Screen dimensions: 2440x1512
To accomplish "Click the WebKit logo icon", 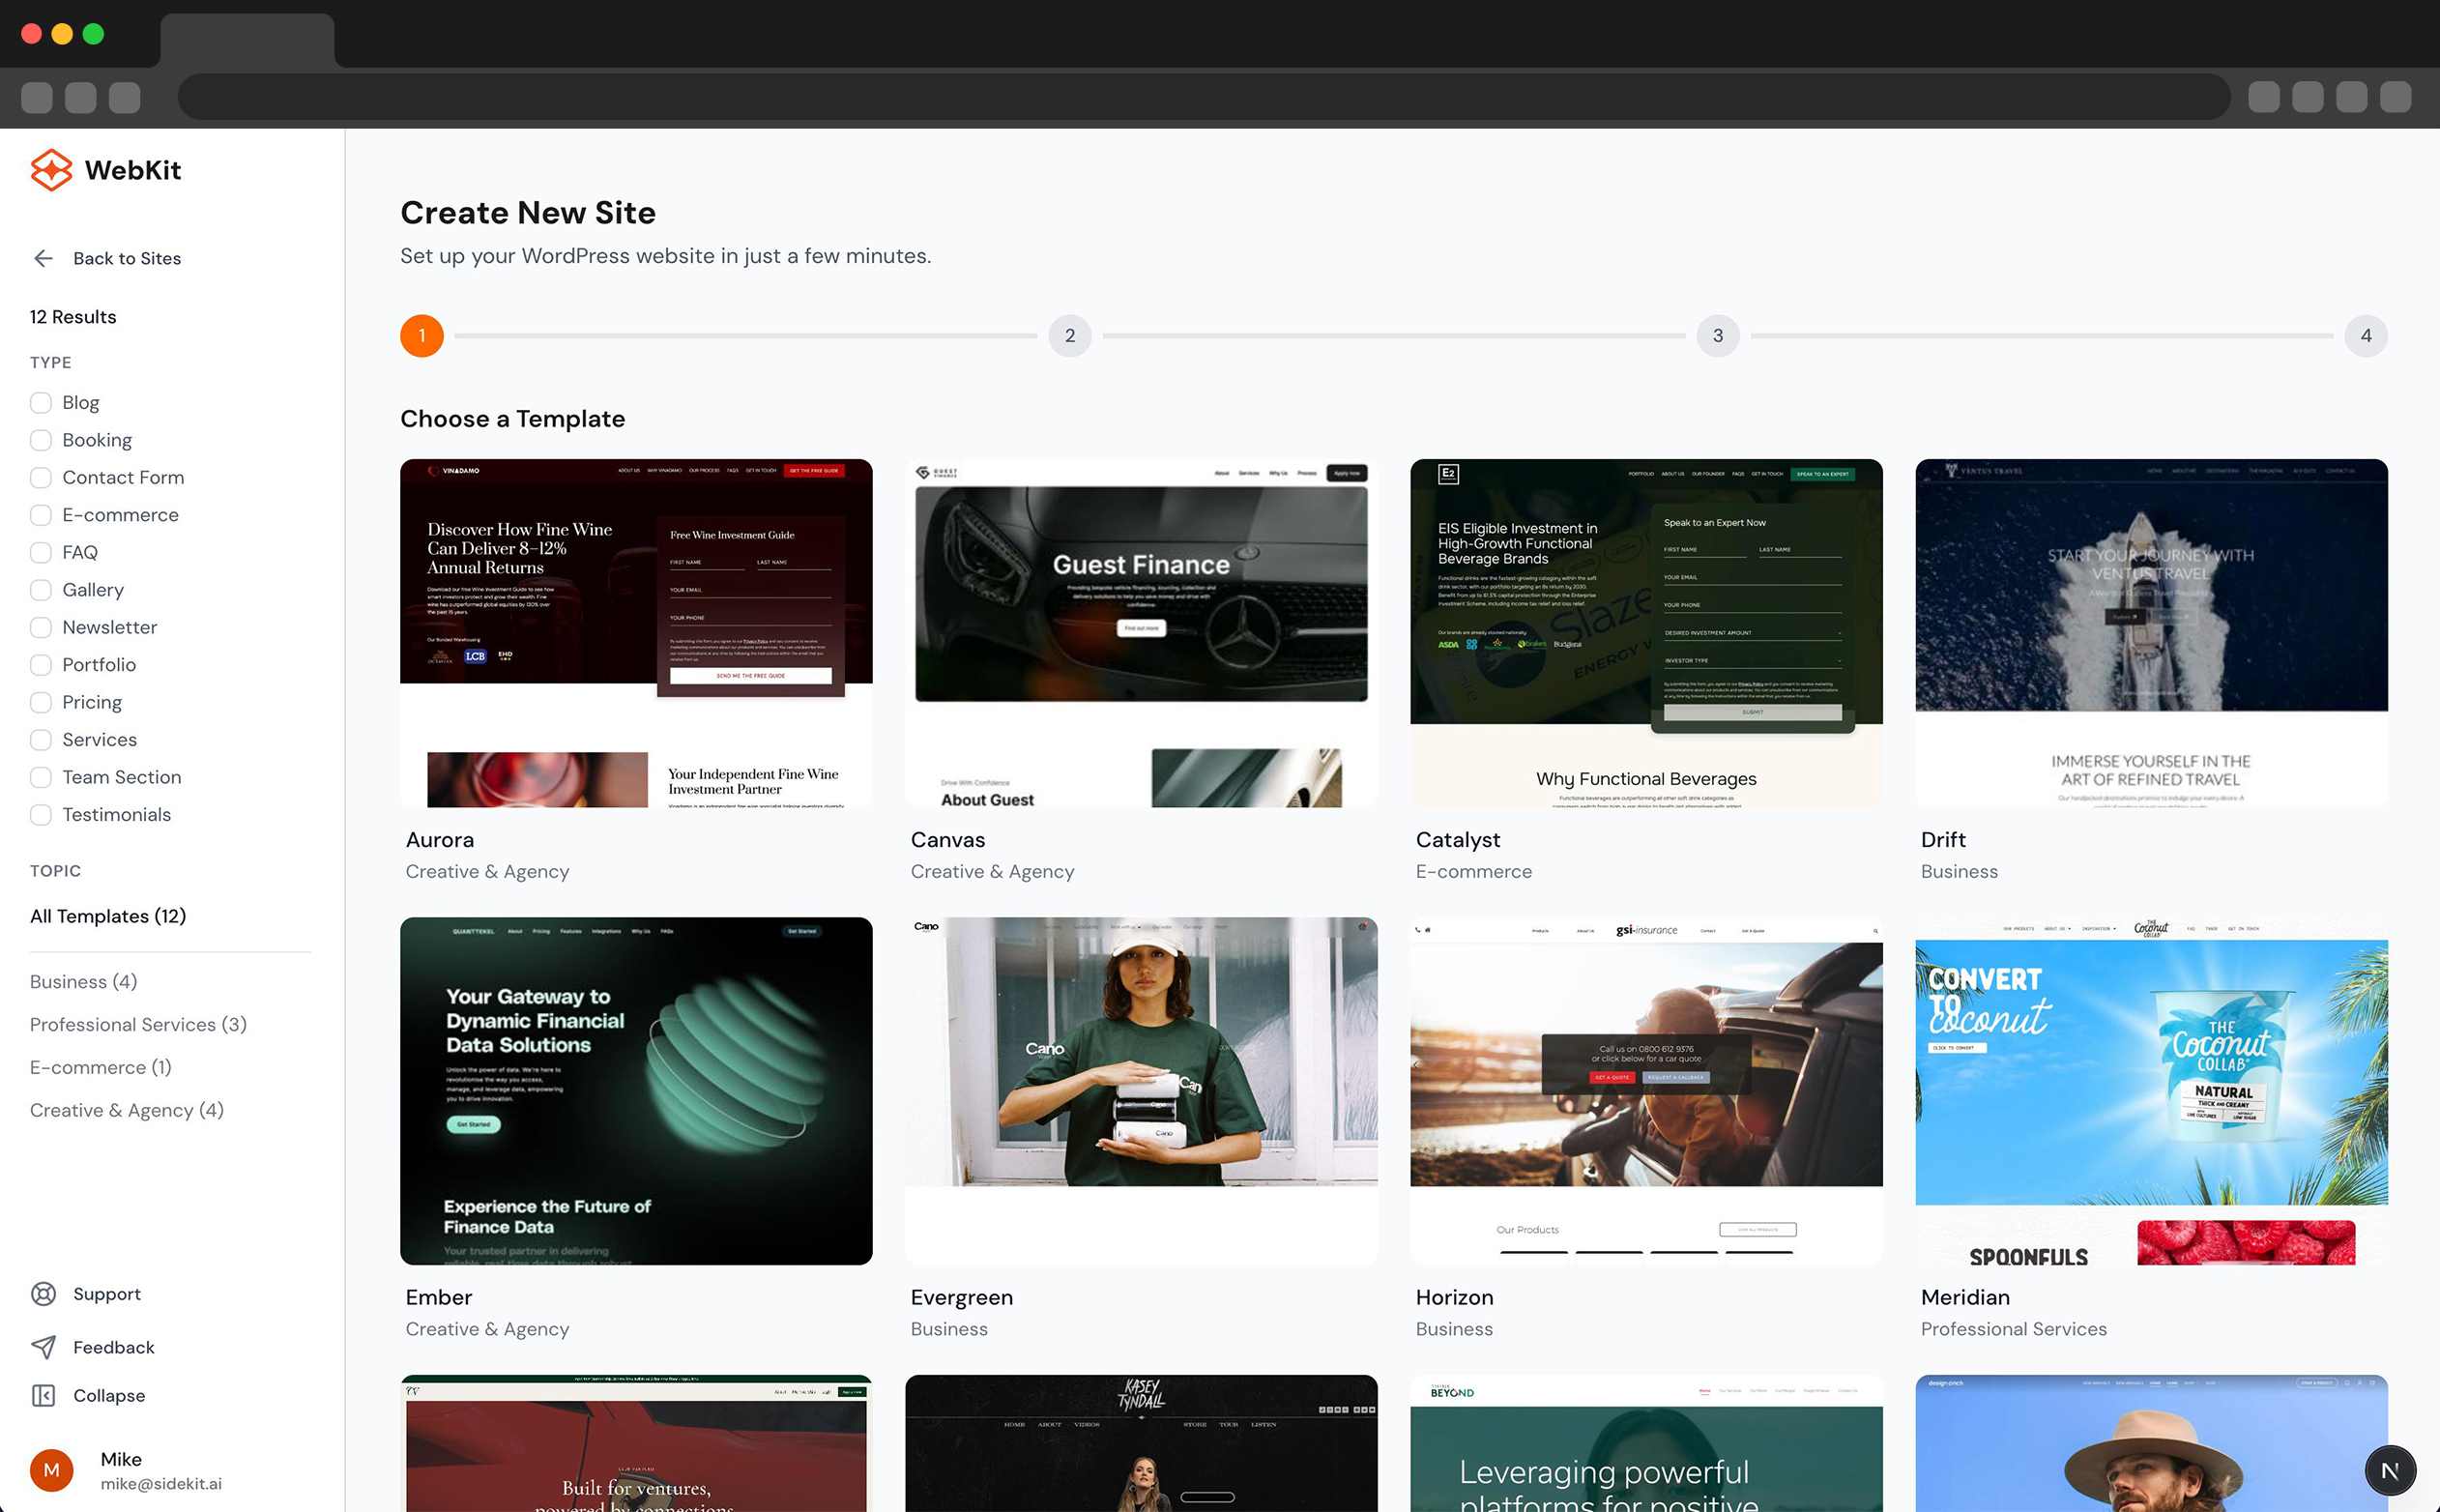I will [51, 170].
